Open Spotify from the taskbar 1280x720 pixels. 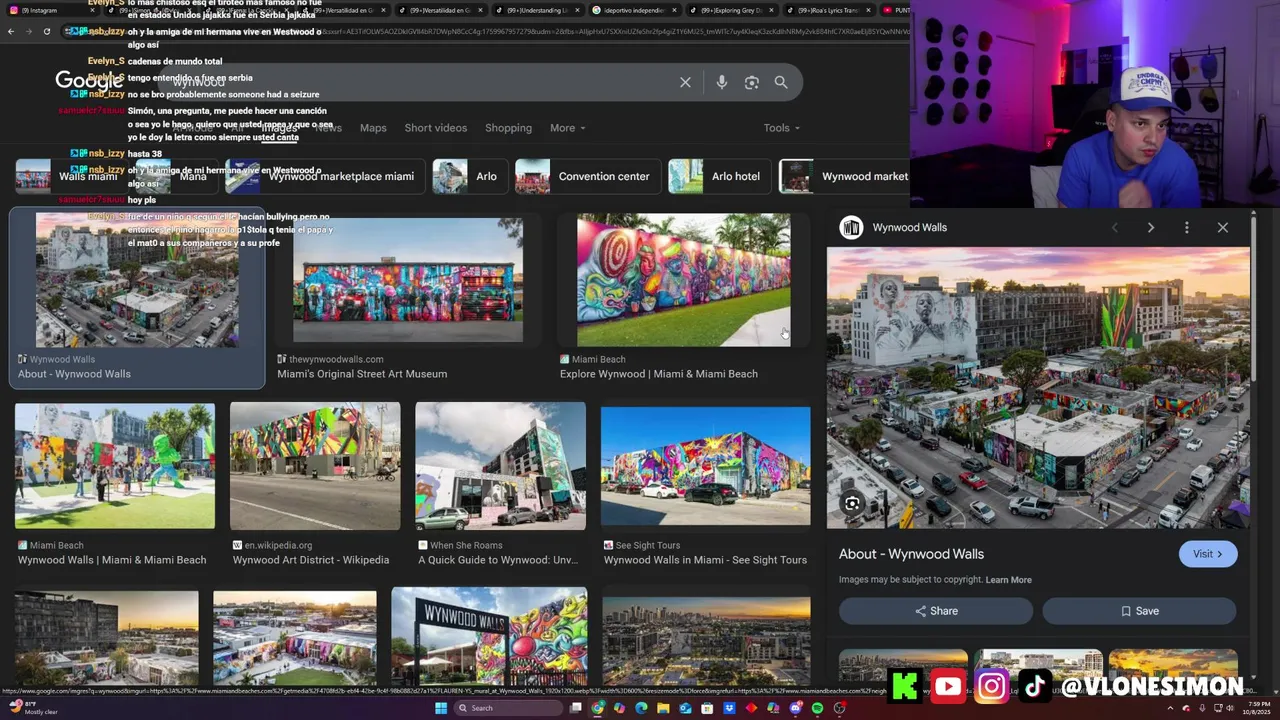817,708
